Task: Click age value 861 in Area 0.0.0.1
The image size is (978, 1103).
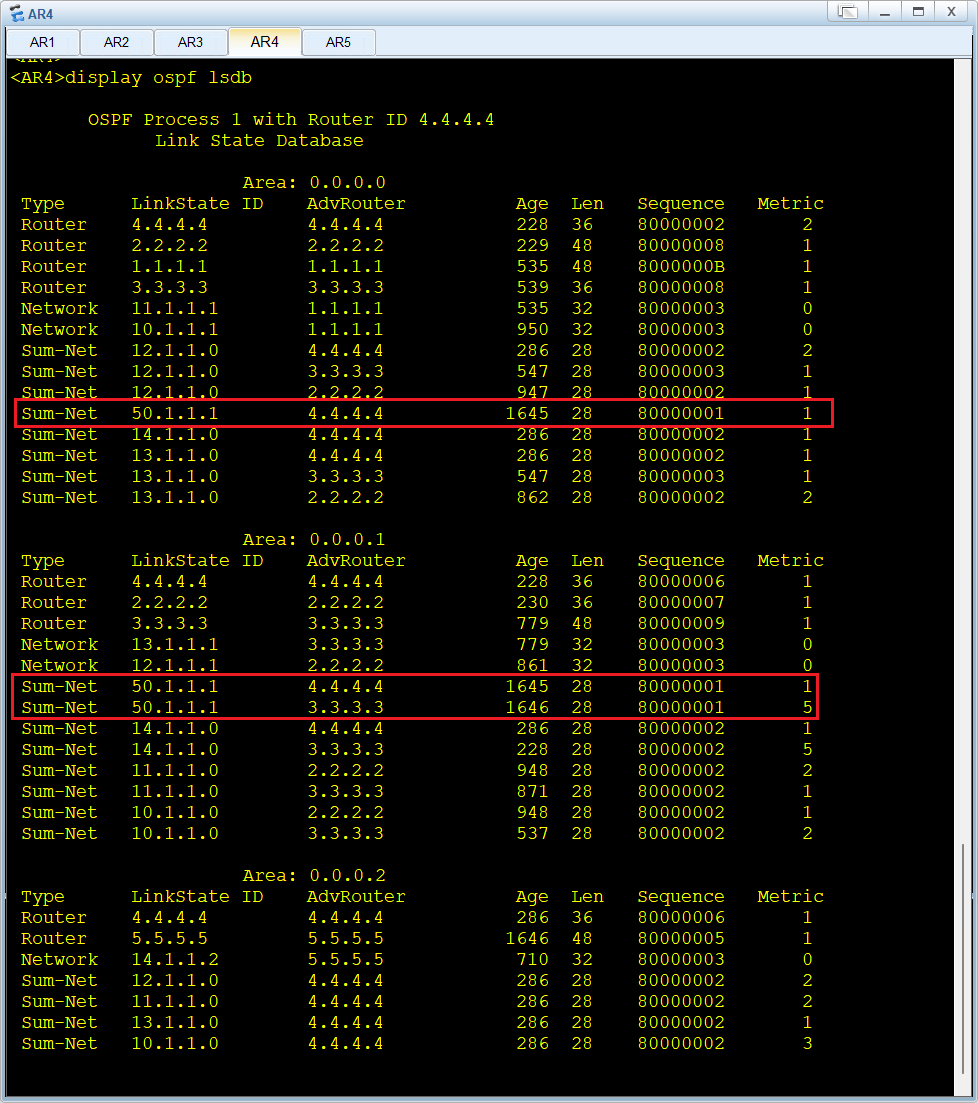Action: [532, 665]
